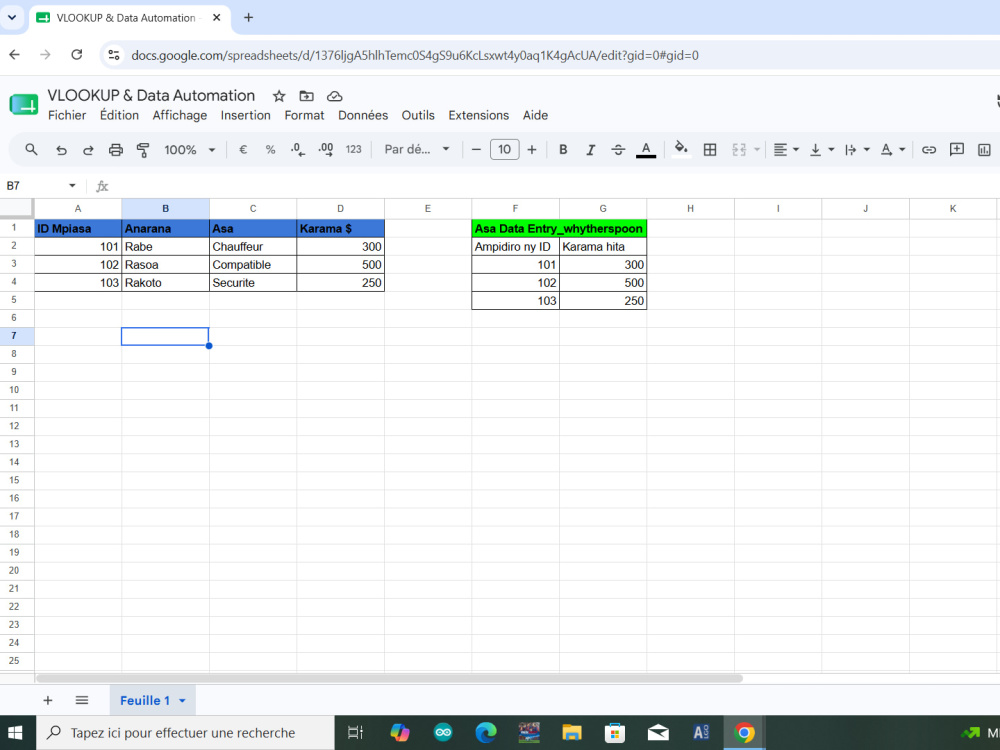Screen dimensions: 1000x750
Task: Reload the page in Chrome
Action: click(x=77, y=55)
